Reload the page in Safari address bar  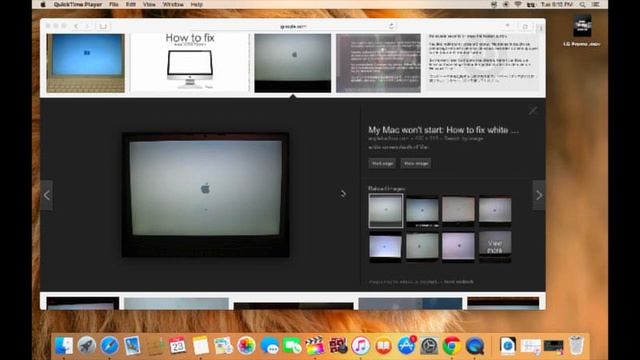[391, 26]
